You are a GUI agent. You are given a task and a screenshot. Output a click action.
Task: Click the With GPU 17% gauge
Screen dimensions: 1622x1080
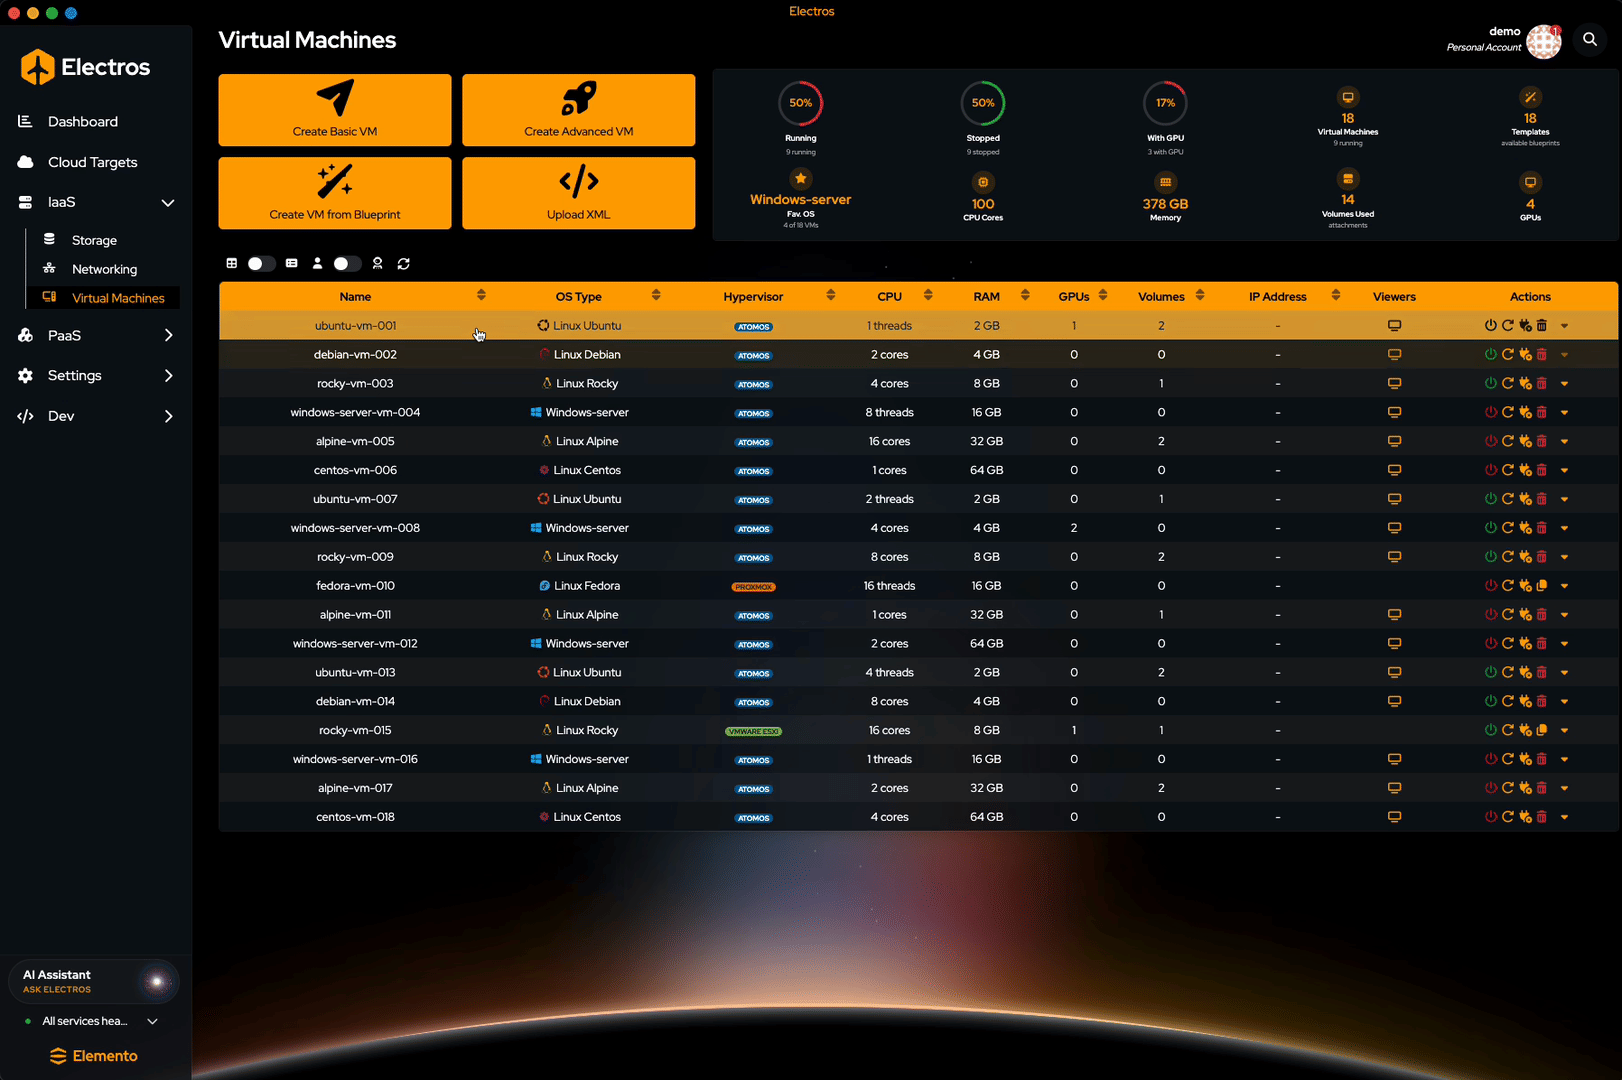[1165, 103]
